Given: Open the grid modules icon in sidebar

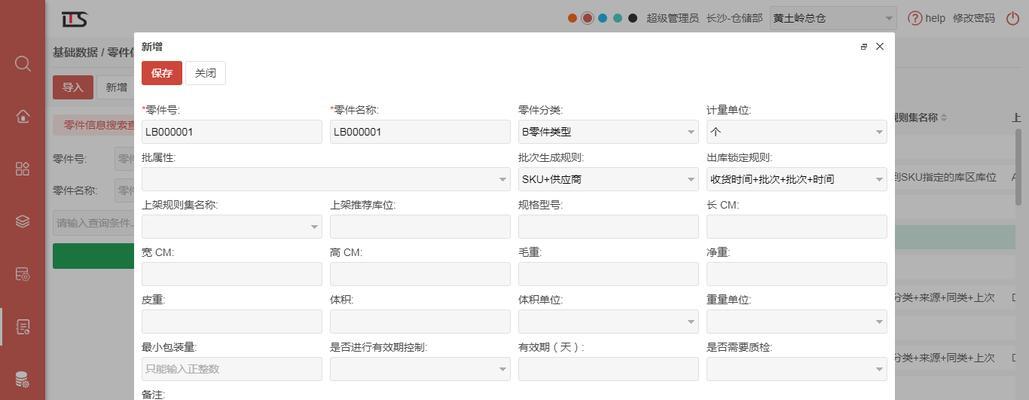Looking at the screenshot, I should (22, 169).
